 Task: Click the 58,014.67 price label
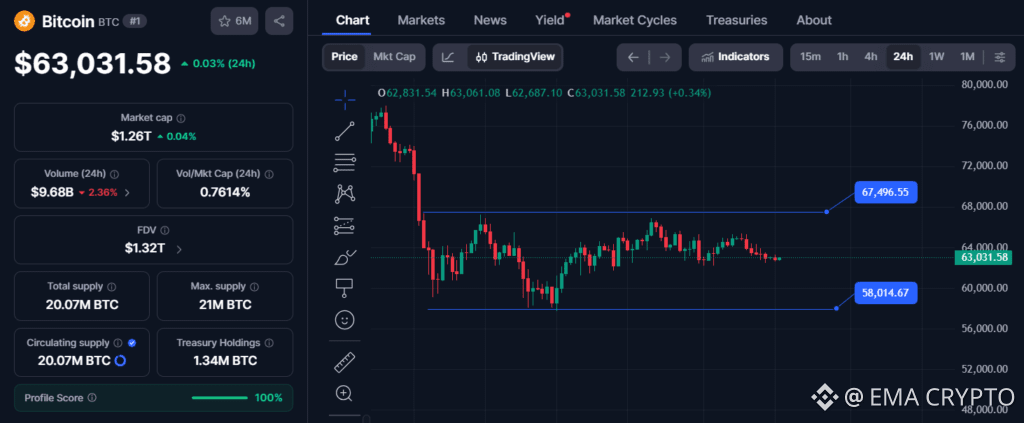(x=886, y=293)
